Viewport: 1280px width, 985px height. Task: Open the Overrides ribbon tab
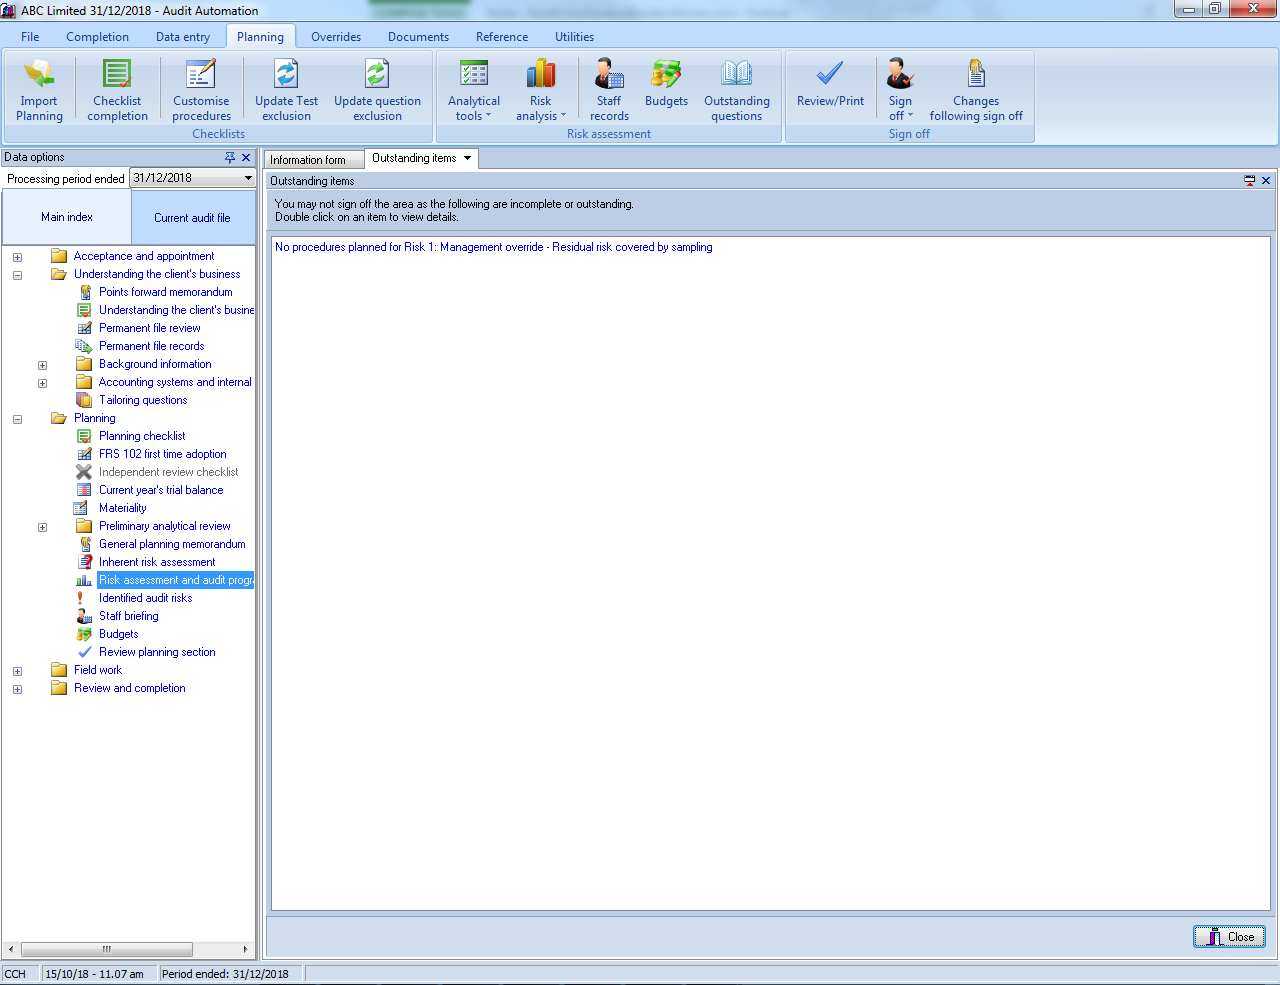point(336,37)
